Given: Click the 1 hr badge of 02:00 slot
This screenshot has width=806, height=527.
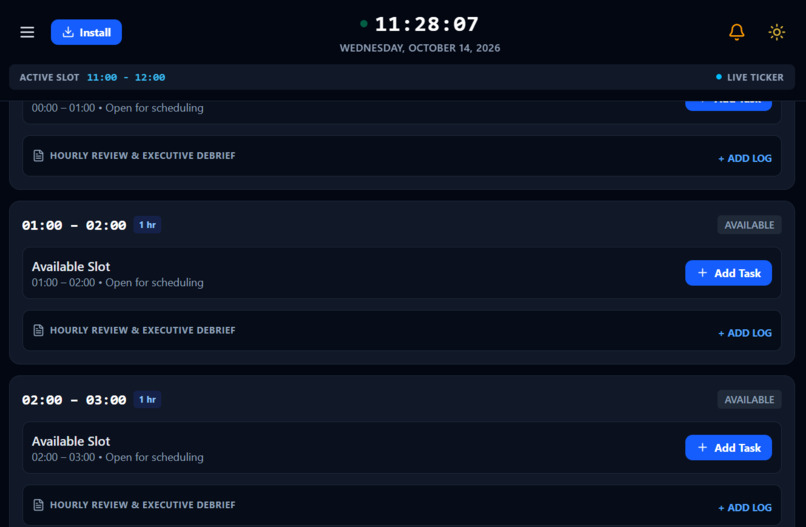Looking at the screenshot, I should (147, 399).
